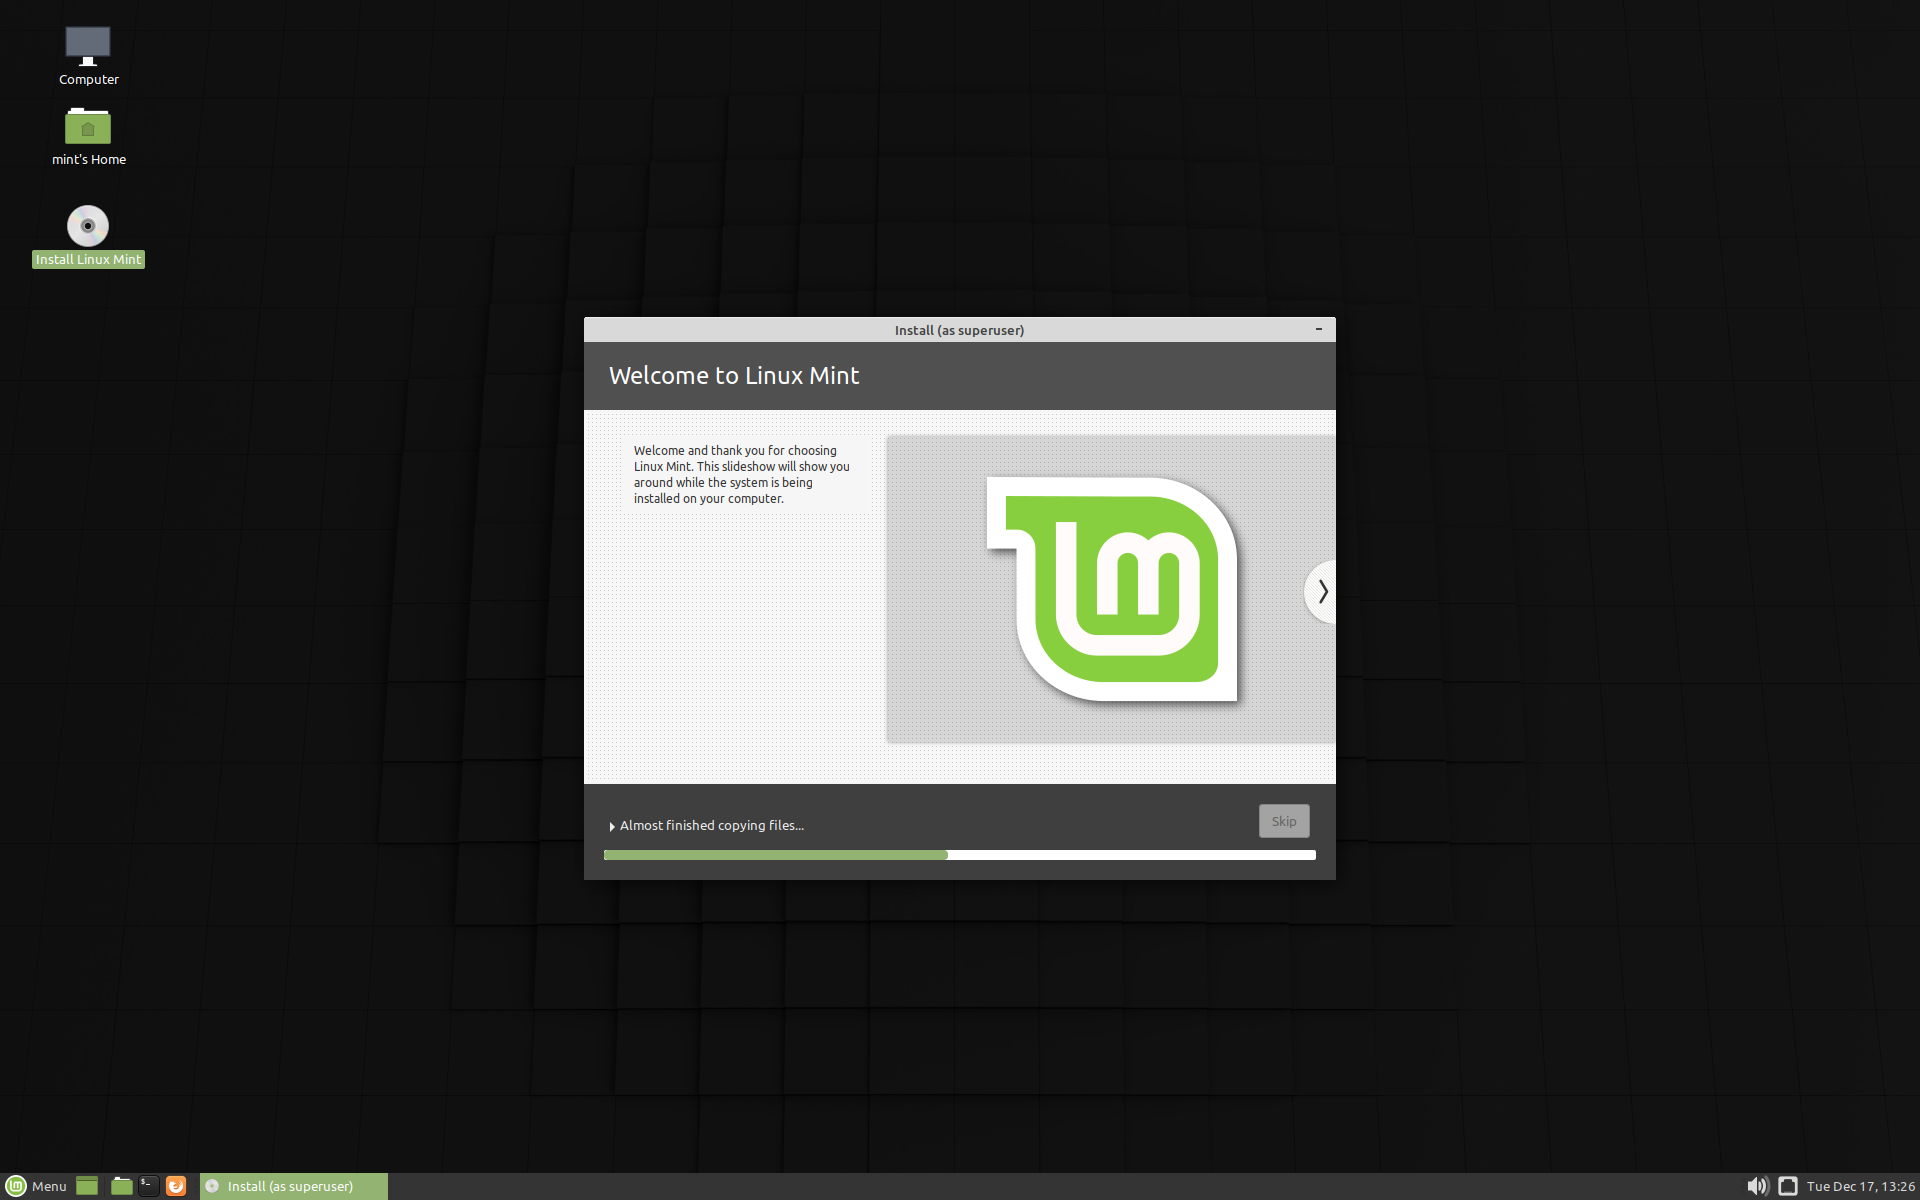
Task: Click the Welcome to Linux Mint header
Action: 734,376
